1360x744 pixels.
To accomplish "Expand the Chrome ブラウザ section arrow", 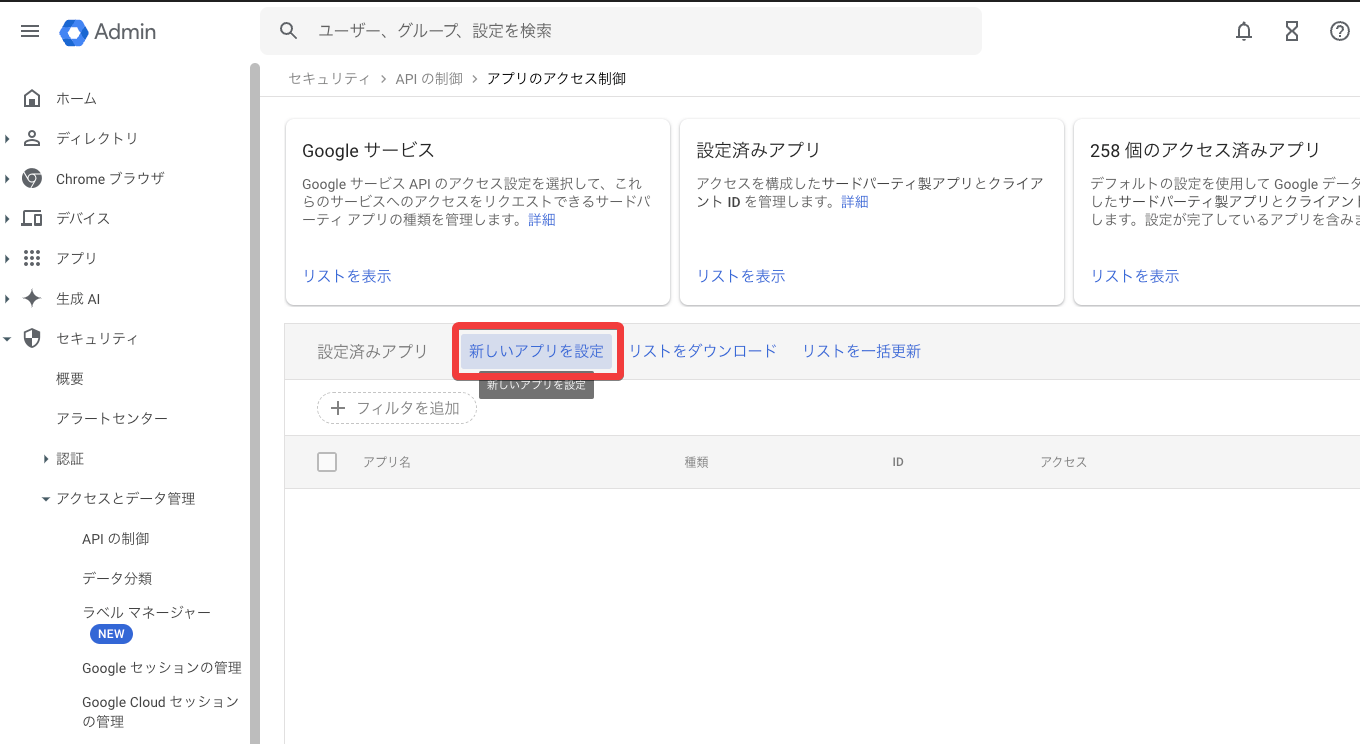I will tap(7, 178).
